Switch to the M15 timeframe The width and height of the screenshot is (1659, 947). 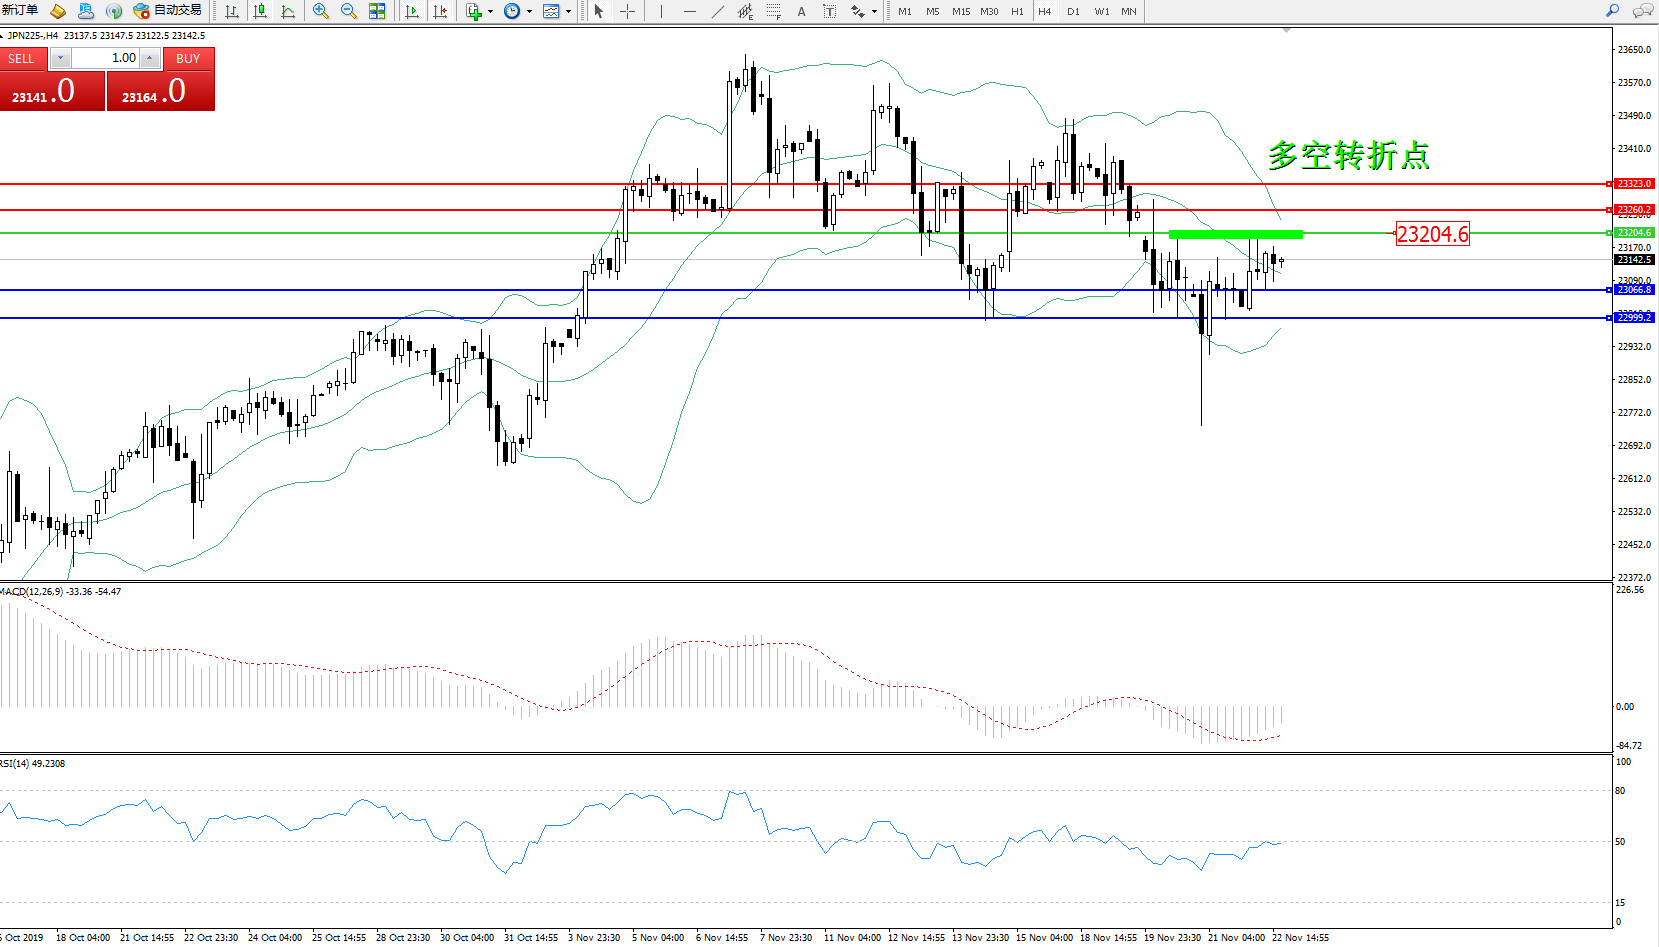[x=960, y=12]
